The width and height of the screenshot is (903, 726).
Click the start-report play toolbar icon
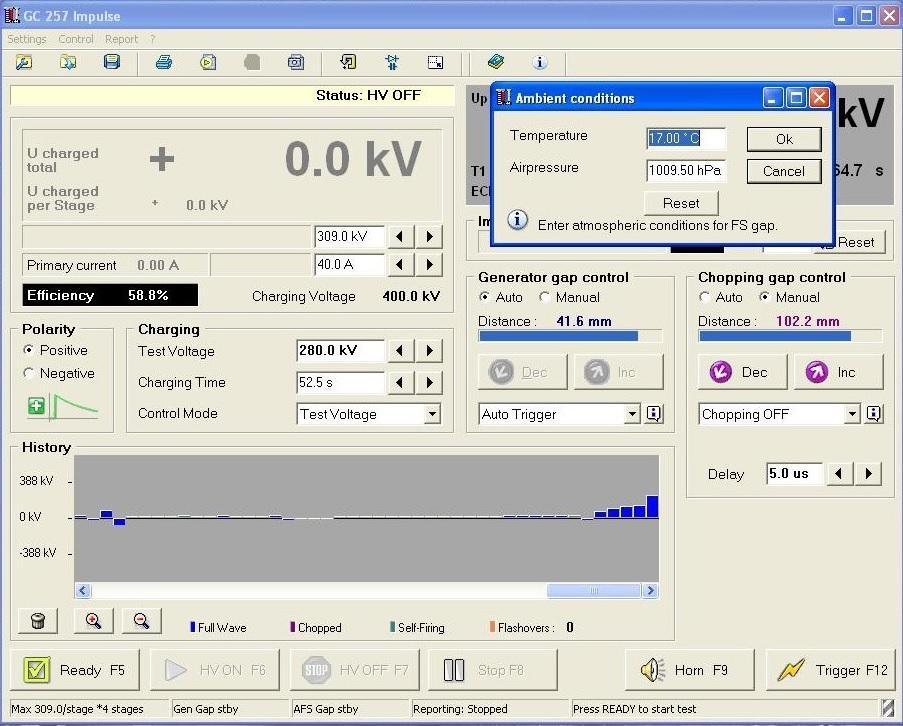point(208,62)
